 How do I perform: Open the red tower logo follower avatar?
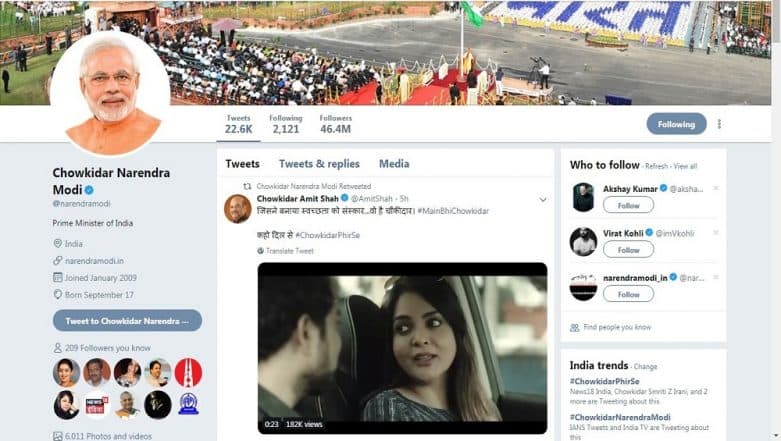(188, 372)
